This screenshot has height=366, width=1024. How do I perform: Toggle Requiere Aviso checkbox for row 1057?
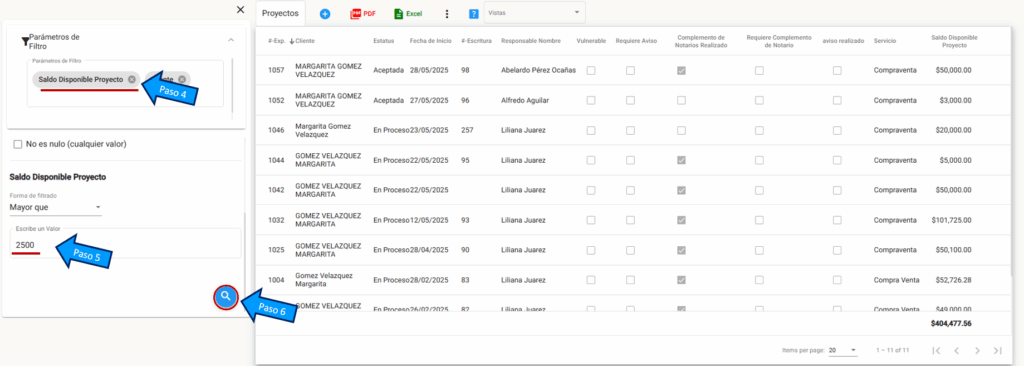click(630, 70)
